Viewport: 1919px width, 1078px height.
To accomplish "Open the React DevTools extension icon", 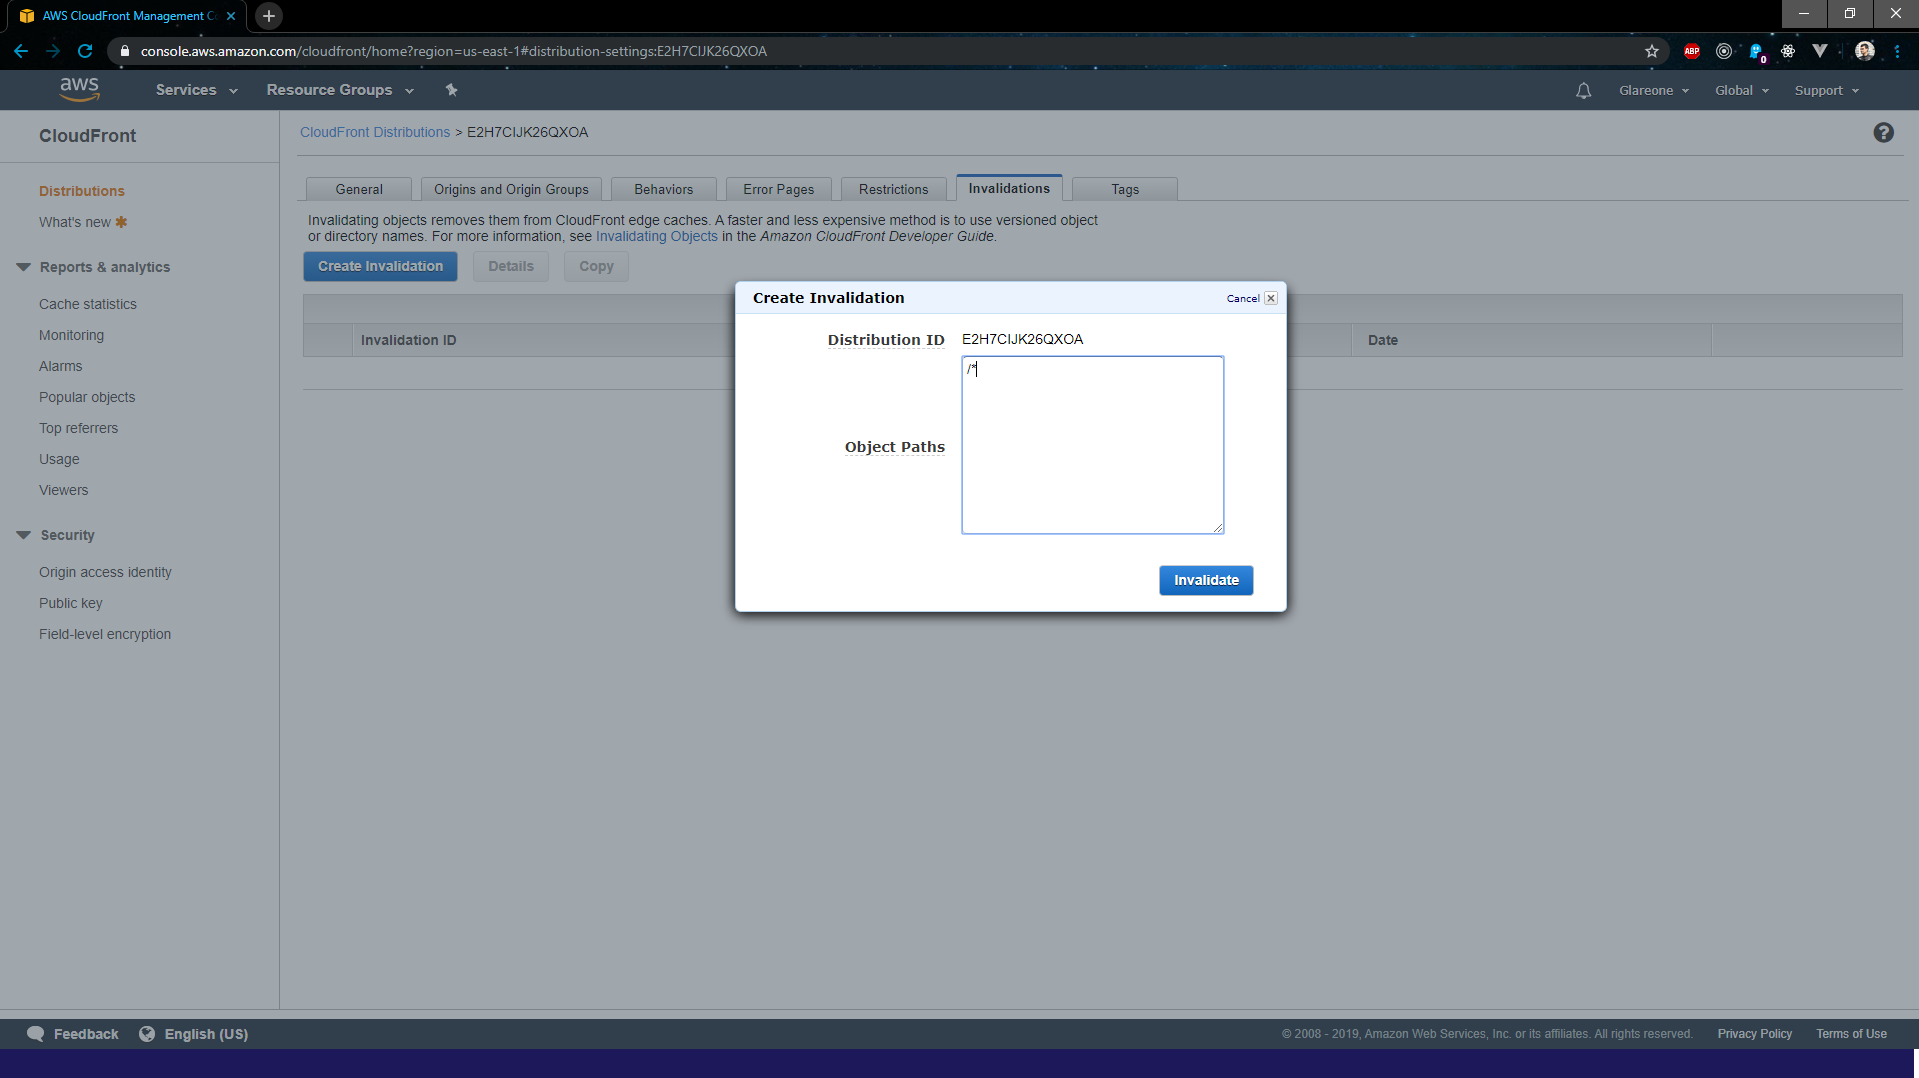I will pyautogui.click(x=1788, y=51).
